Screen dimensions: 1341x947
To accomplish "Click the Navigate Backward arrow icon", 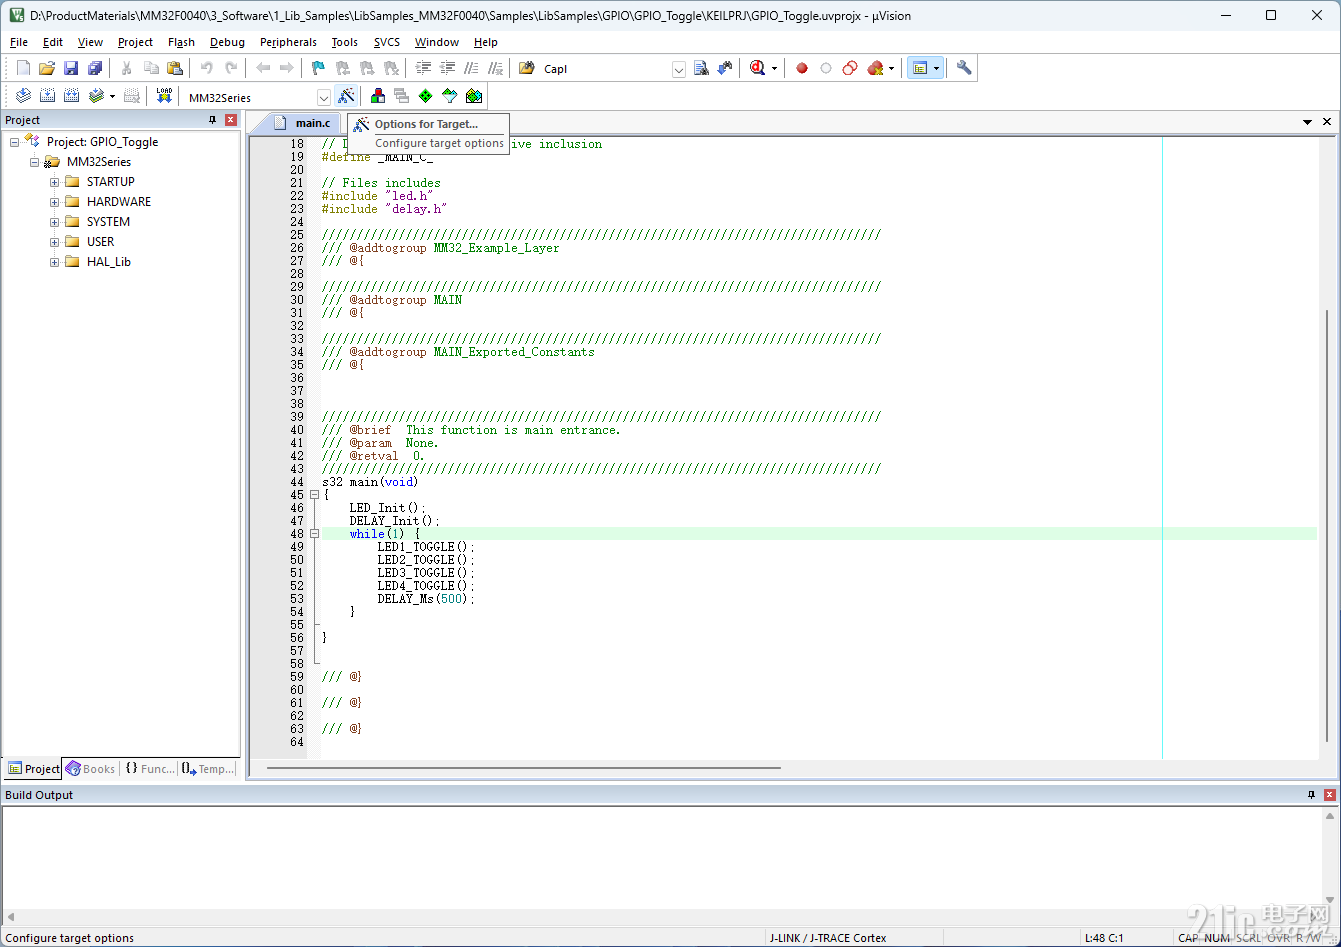I will click(263, 68).
